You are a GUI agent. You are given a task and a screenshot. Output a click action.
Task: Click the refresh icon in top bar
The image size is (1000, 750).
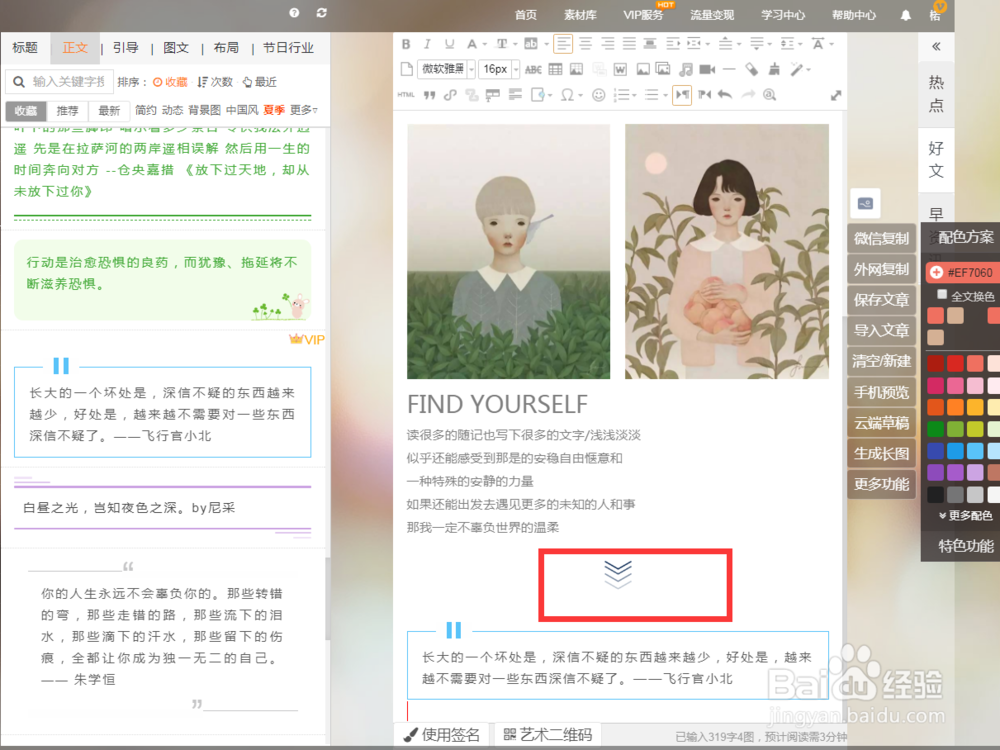[322, 13]
